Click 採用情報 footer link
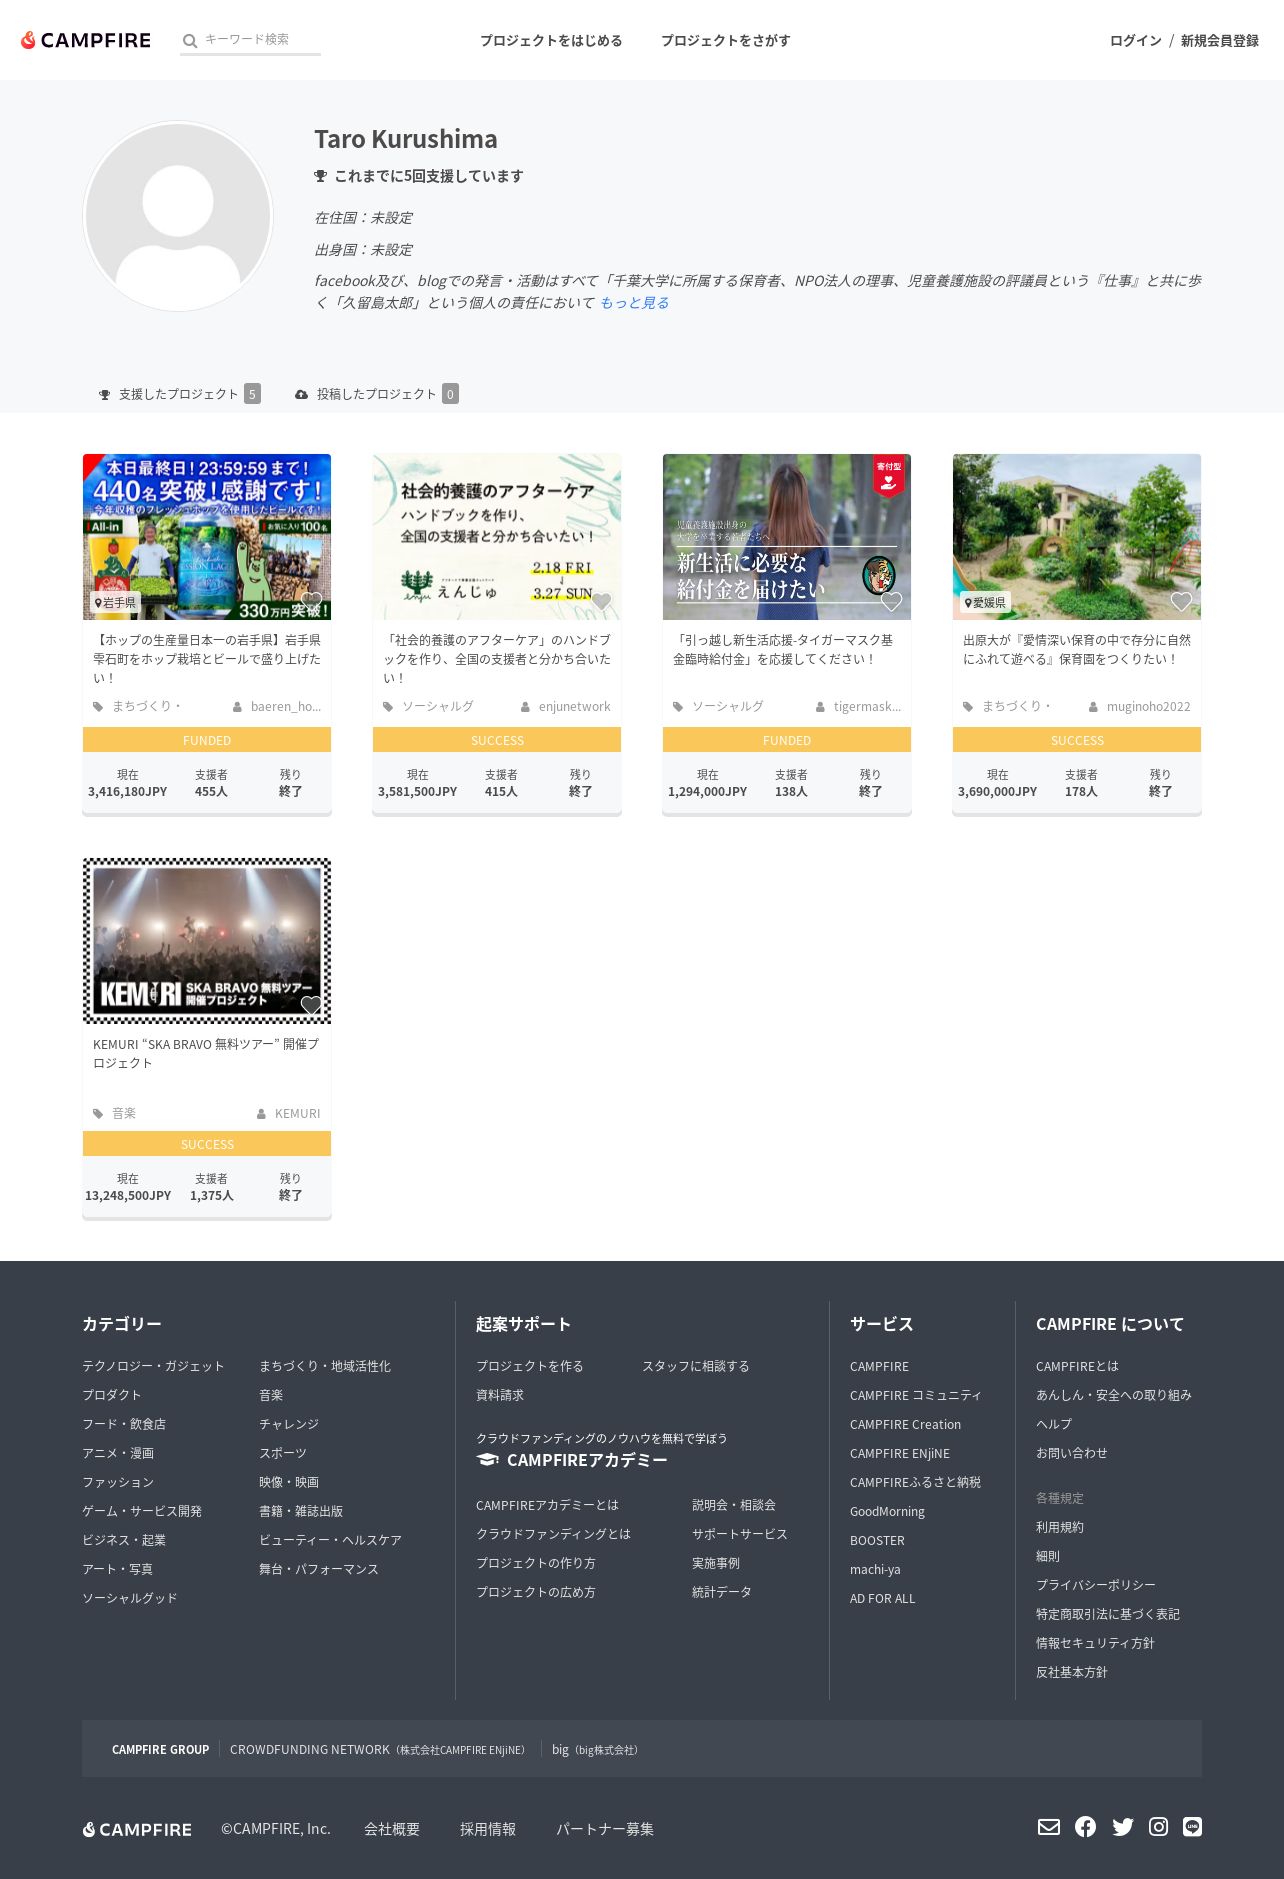This screenshot has width=1284, height=1879. pyautogui.click(x=488, y=1829)
